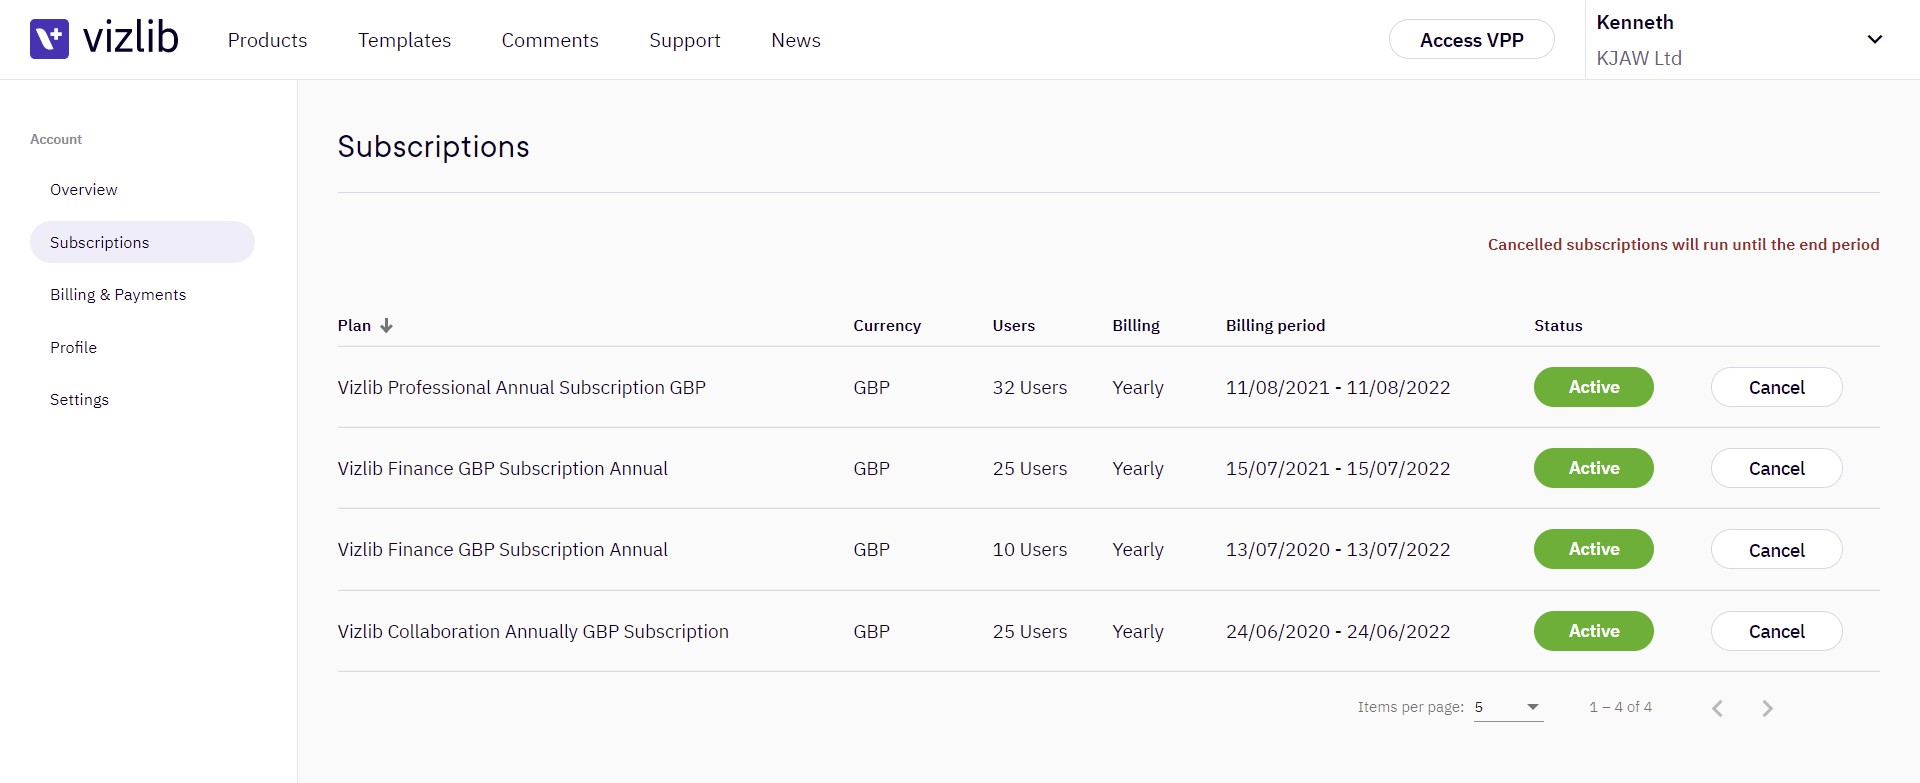Click the Status column header

click(1558, 326)
